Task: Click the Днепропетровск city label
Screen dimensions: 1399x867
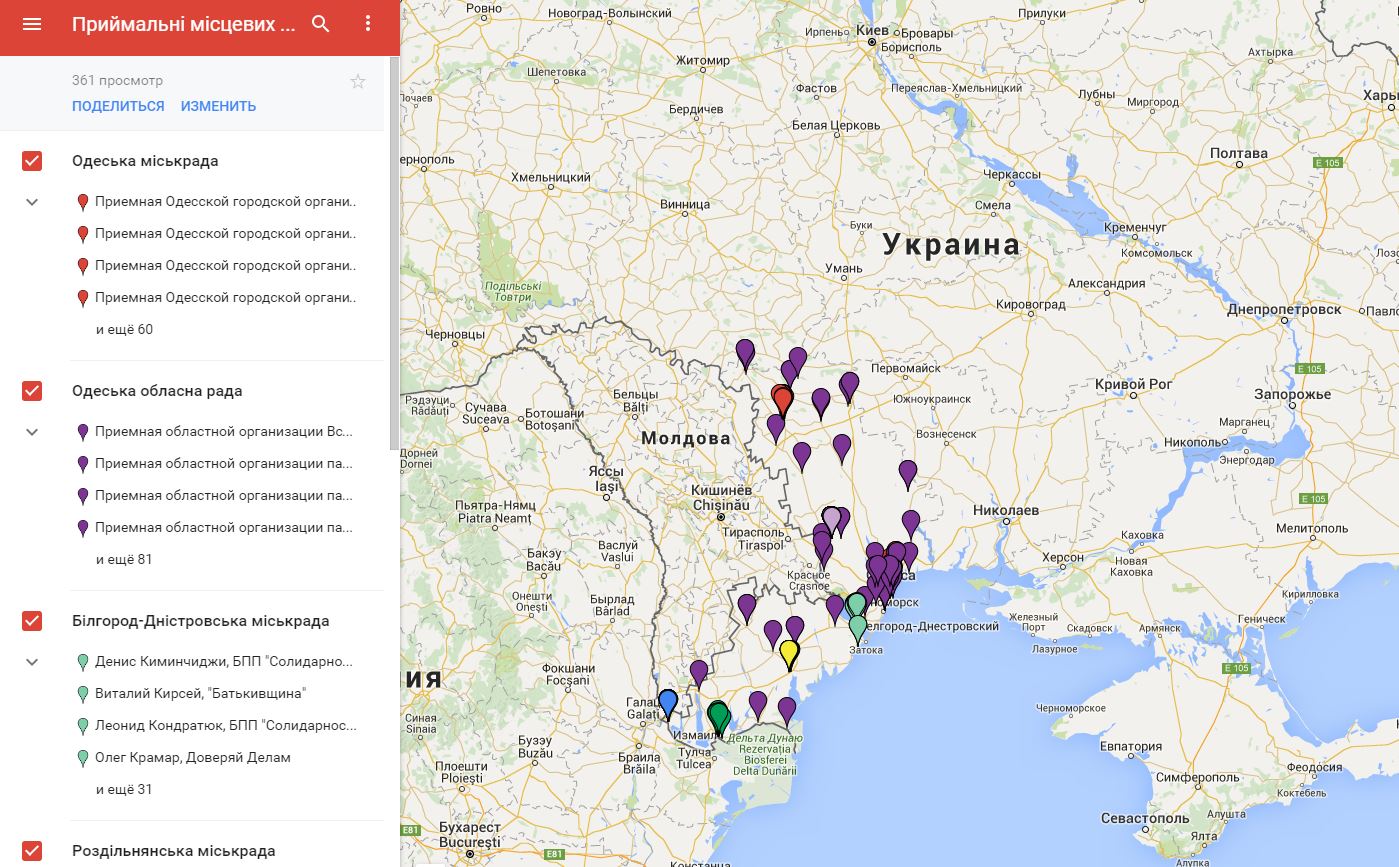Action: point(1284,310)
